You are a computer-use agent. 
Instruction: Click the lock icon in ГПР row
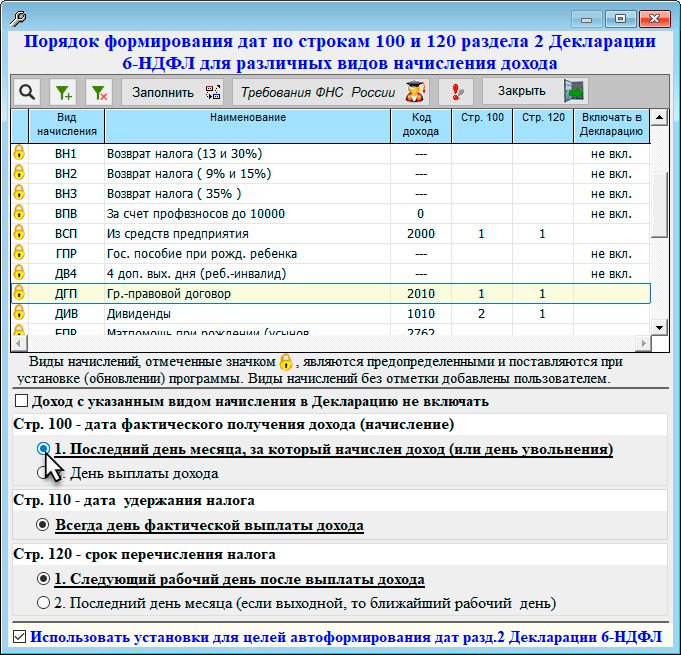tap(19, 253)
